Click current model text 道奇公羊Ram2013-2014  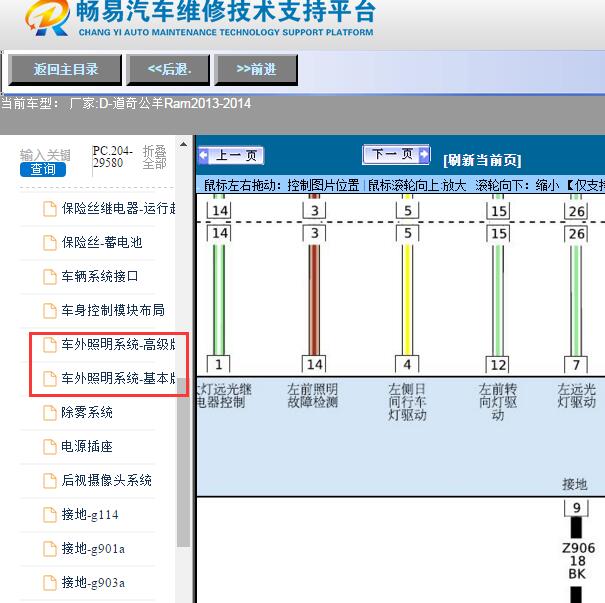pyautogui.click(x=181, y=103)
